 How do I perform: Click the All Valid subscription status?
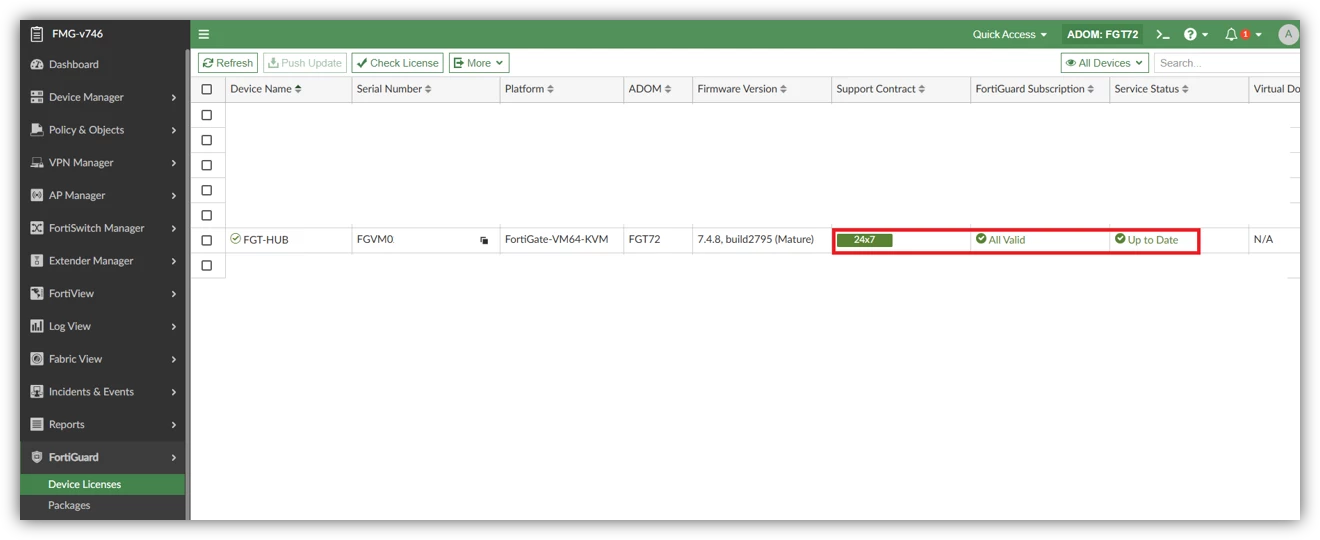pos(1001,240)
